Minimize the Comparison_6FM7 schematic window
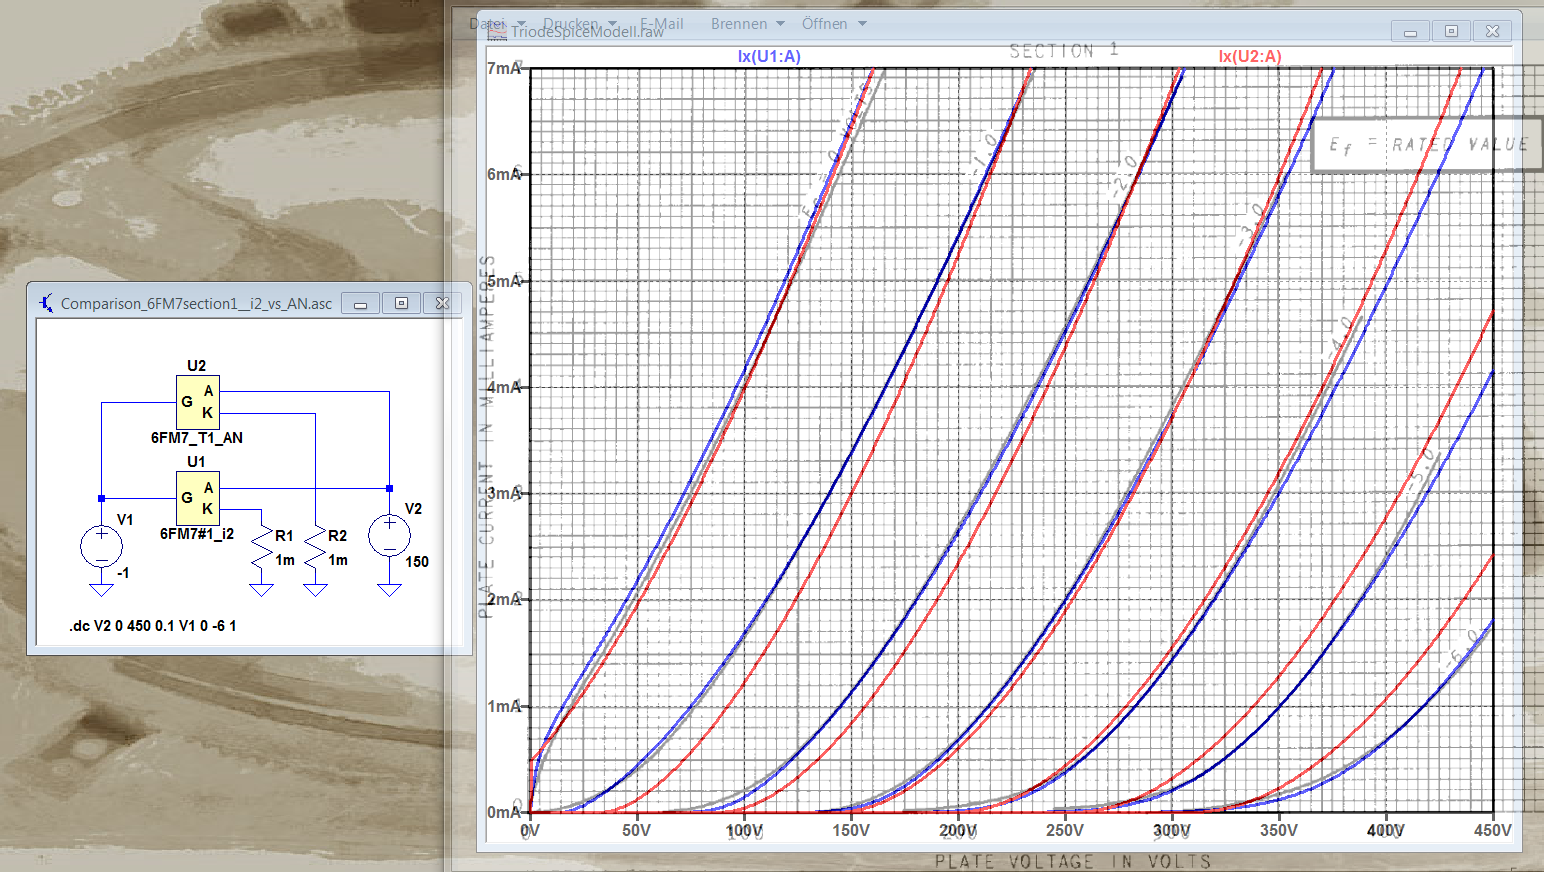Image resolution: width=1544 pixels, height=872 pixels. pyautogui.click(x=360, y=303)
